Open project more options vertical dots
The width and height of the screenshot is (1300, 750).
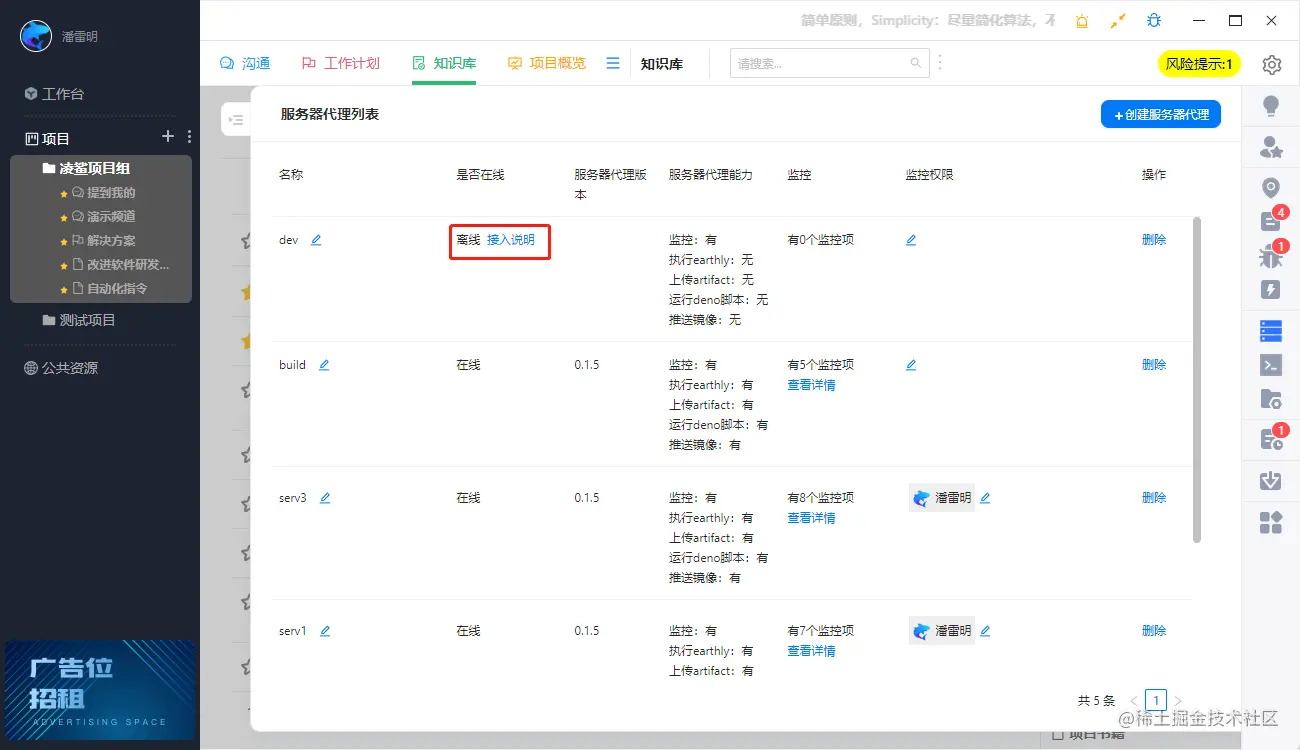tap(189, 137)
